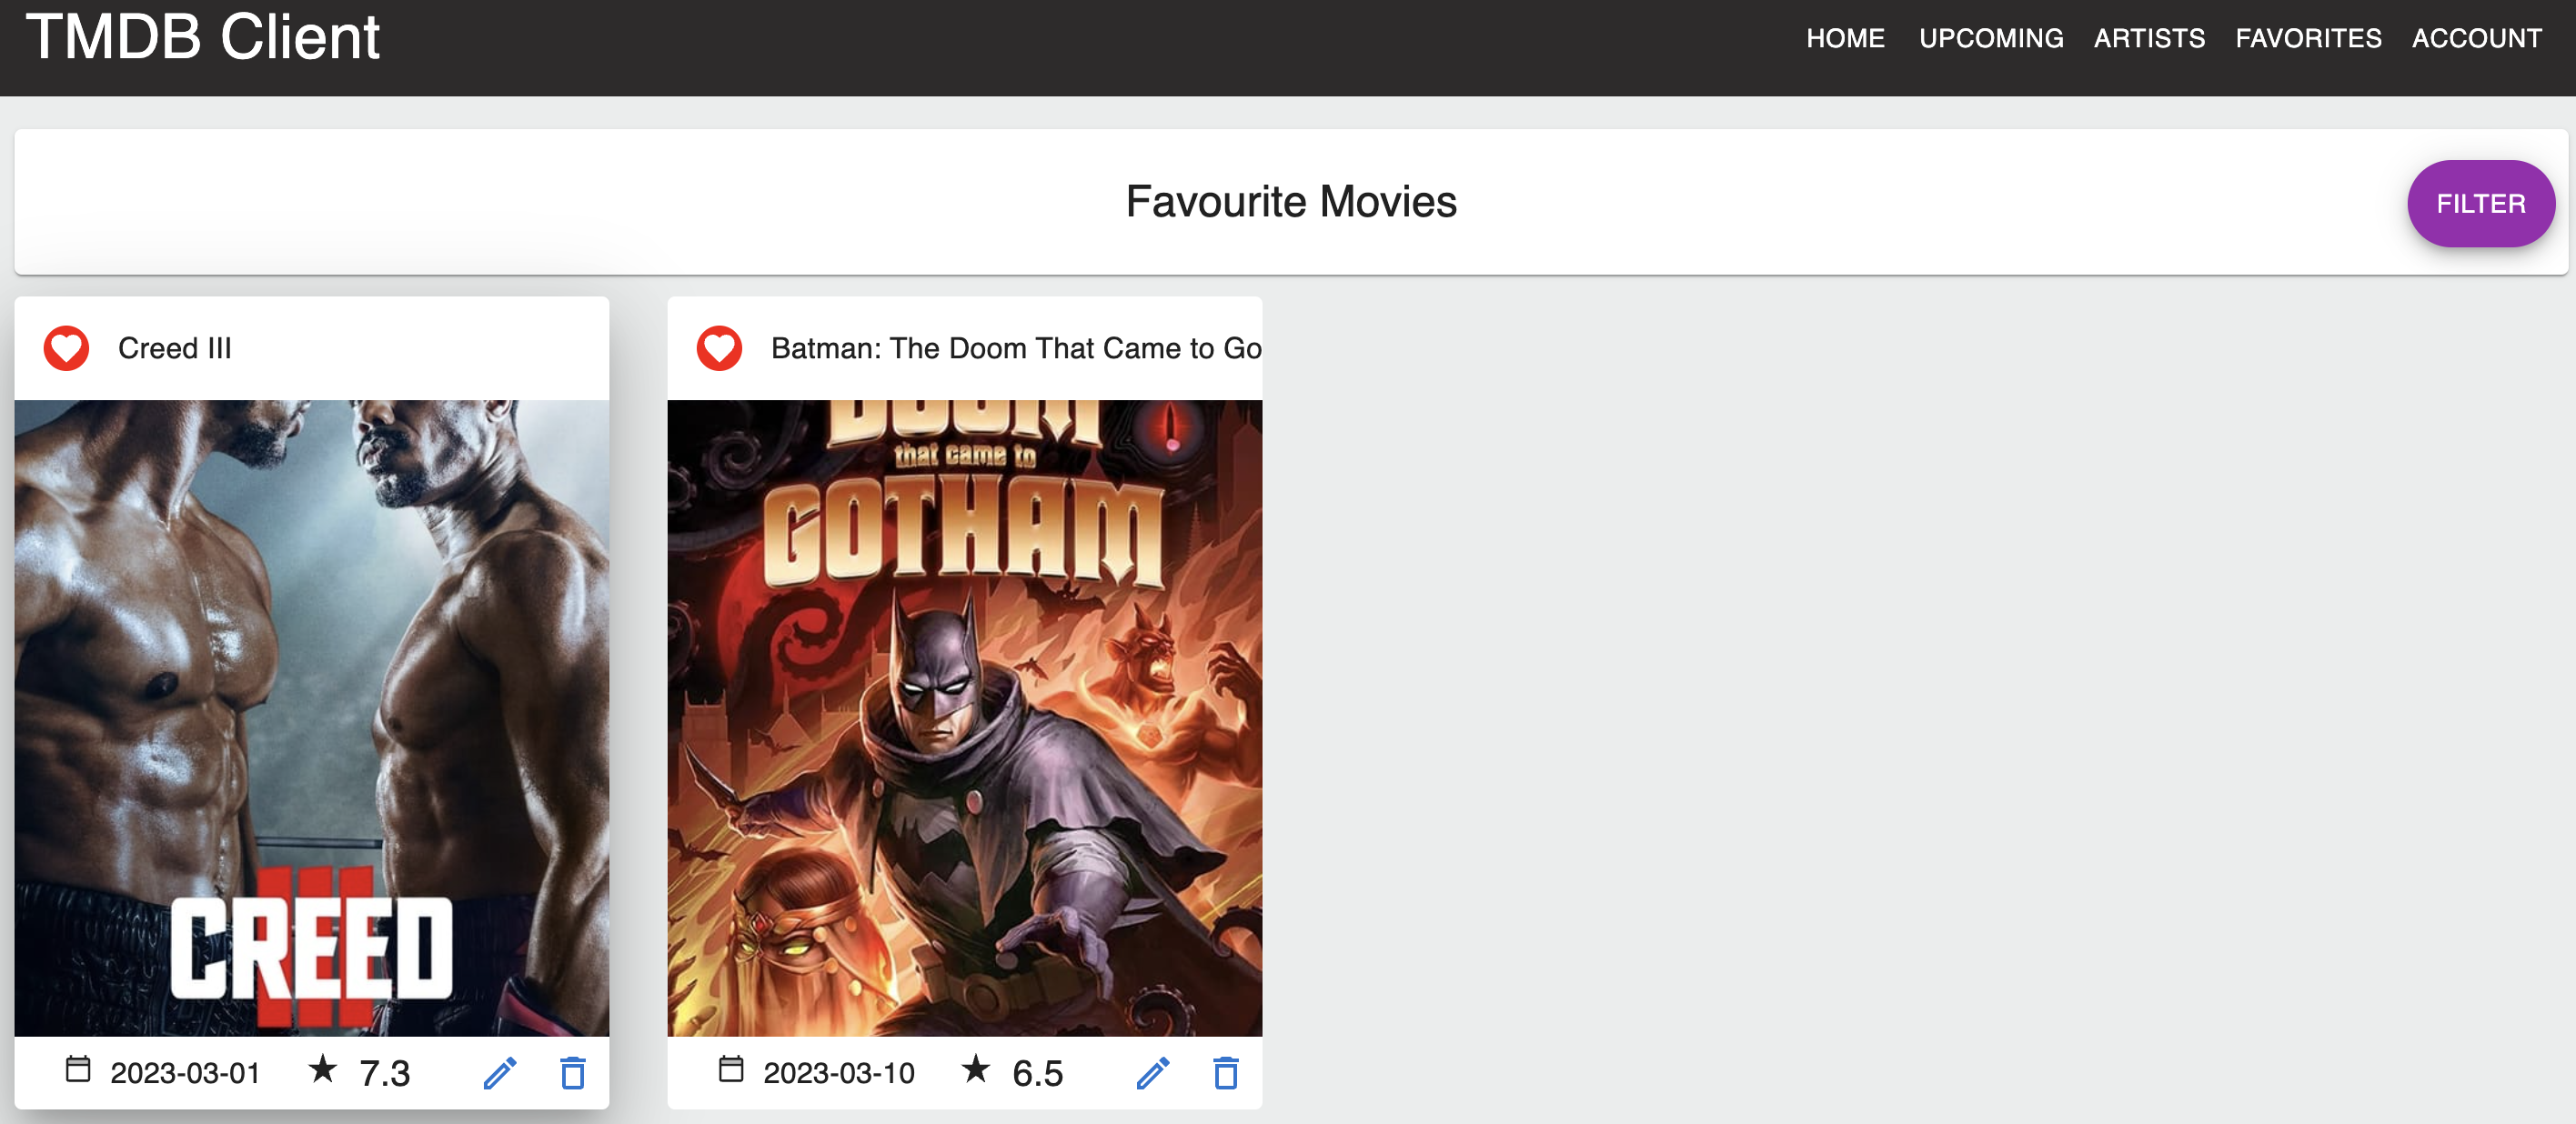
Task: Click the calendar icon next to 2023-03-01
Action: click(81, 1071)
